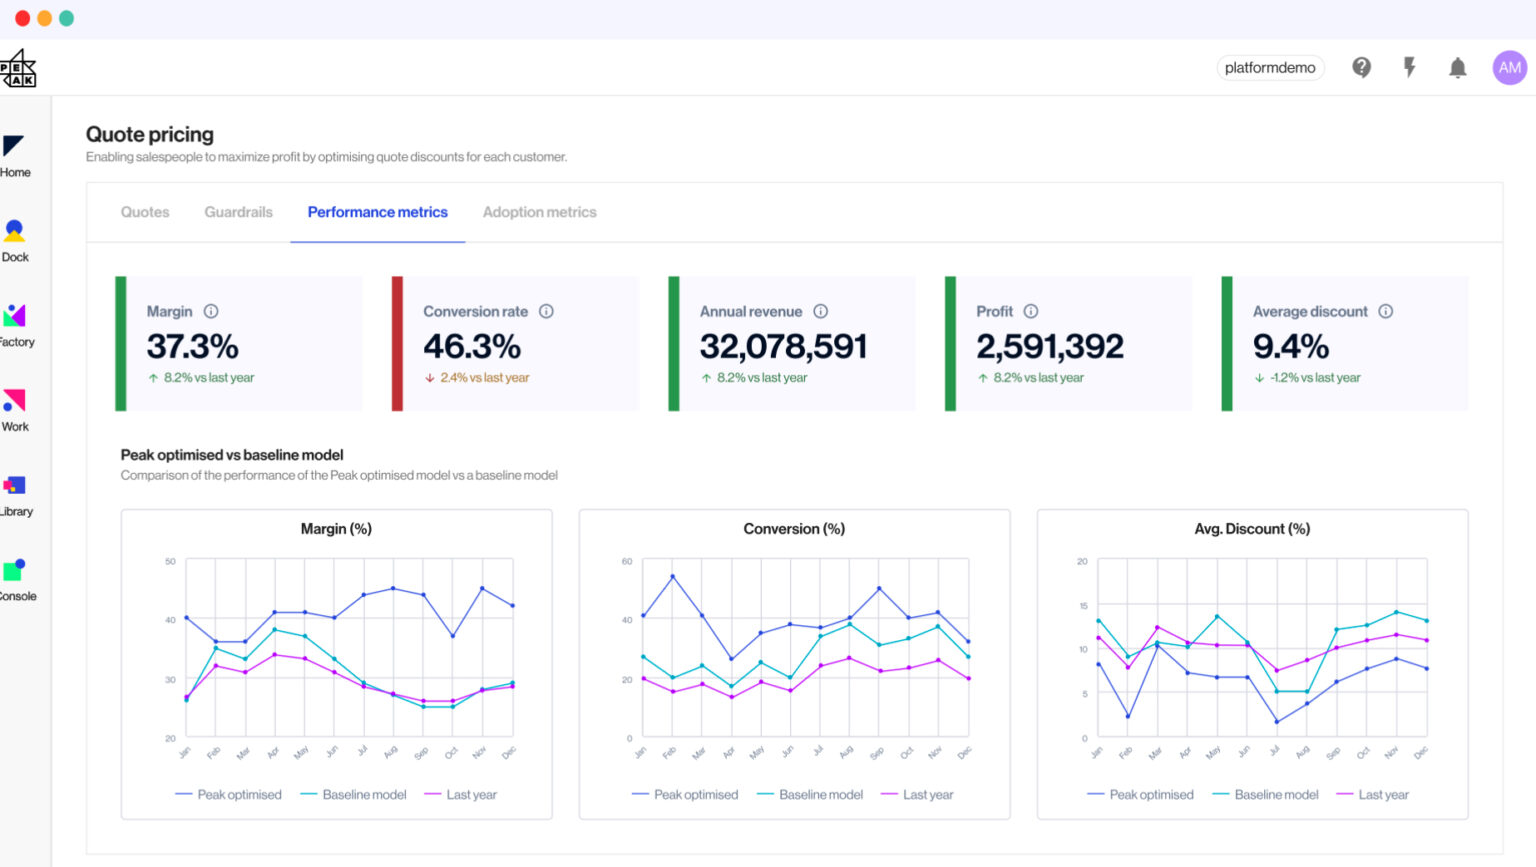This screenshot has width=1536, height=867.
Task: Open the Home section in sidebar
Action: click(x=15, y=156)
